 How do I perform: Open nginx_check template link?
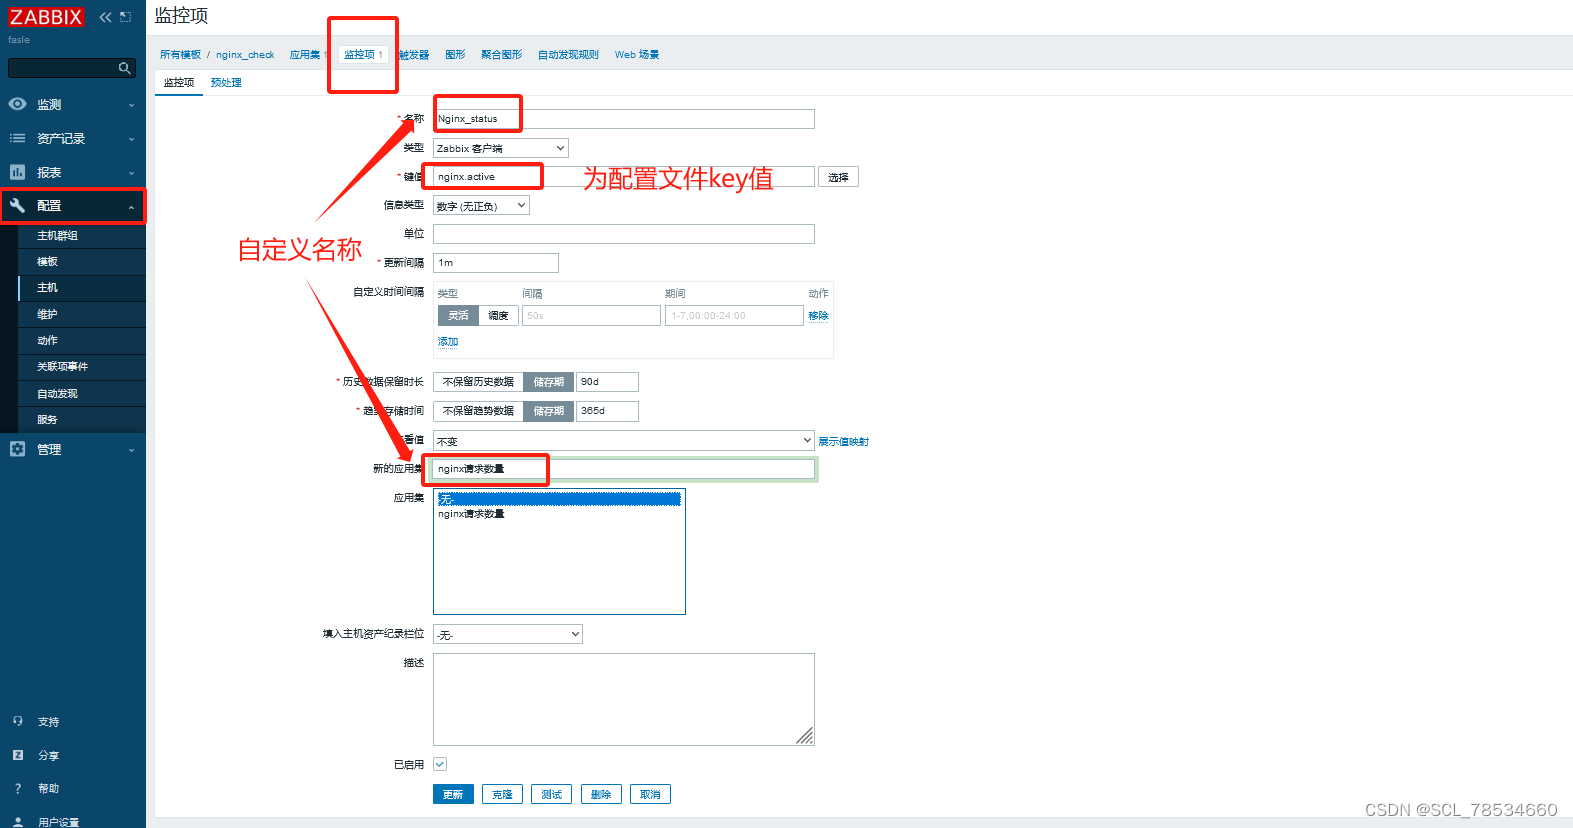(x=245, y=55)
